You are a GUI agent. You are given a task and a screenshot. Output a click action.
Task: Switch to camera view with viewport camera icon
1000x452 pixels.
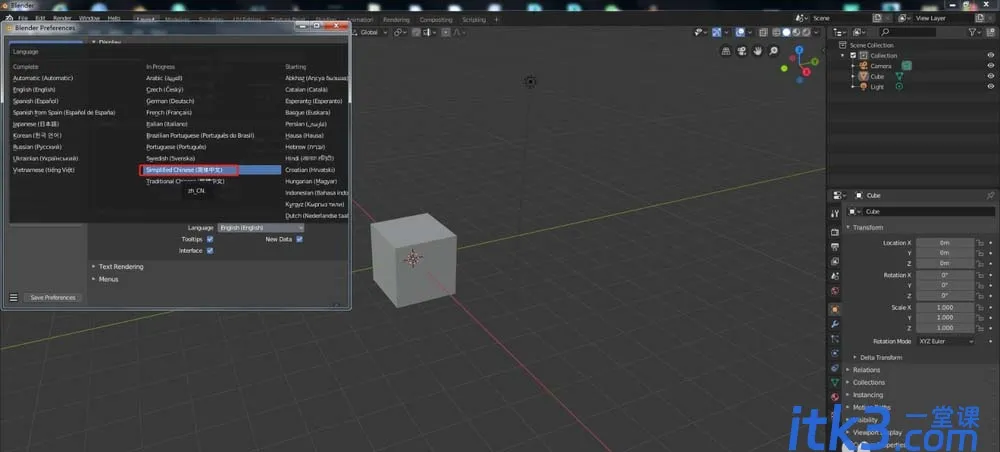click(742, 51)
